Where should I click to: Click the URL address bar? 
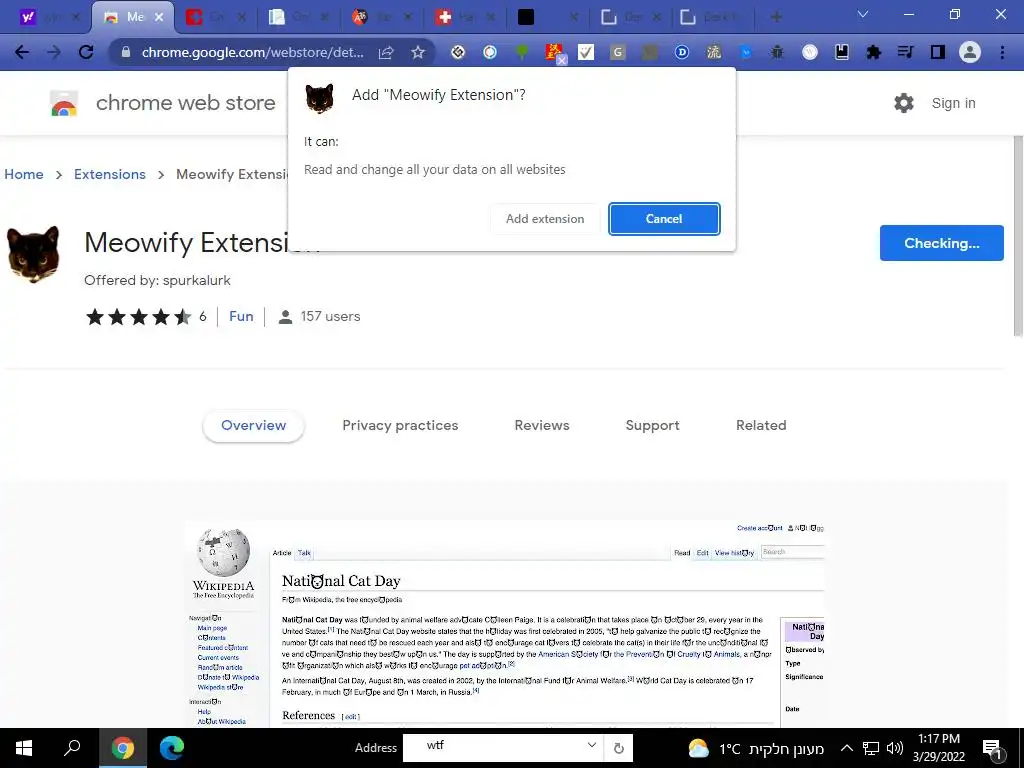pos(253,52)
